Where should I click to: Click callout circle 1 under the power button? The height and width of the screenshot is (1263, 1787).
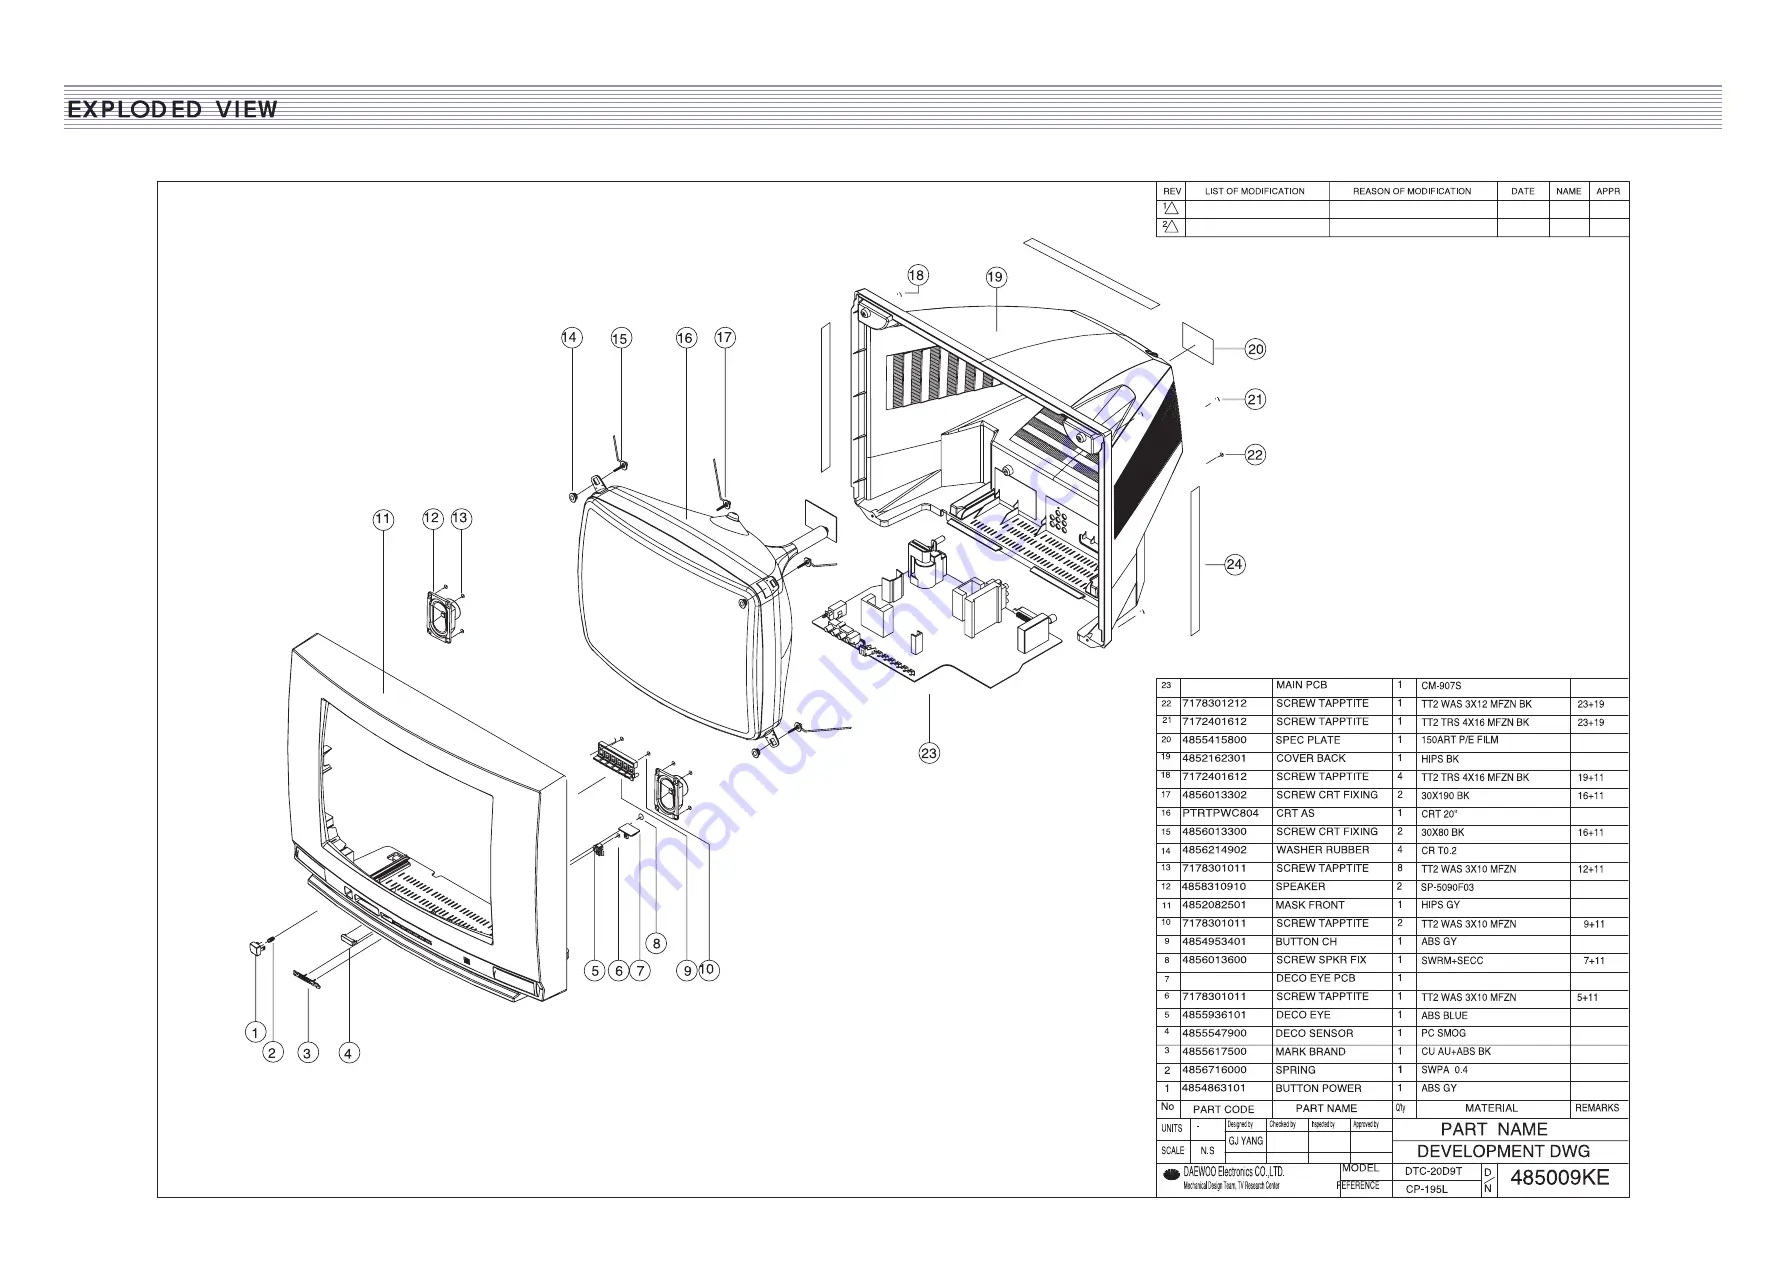[255, 1033]
